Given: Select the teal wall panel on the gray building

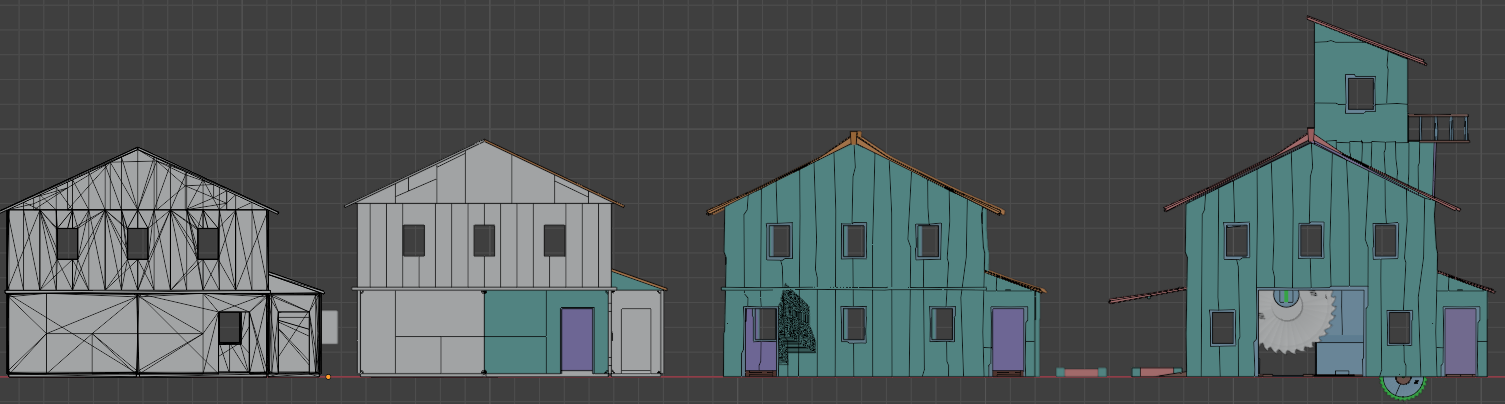Looking at the screenshot, I should [522, 332].
